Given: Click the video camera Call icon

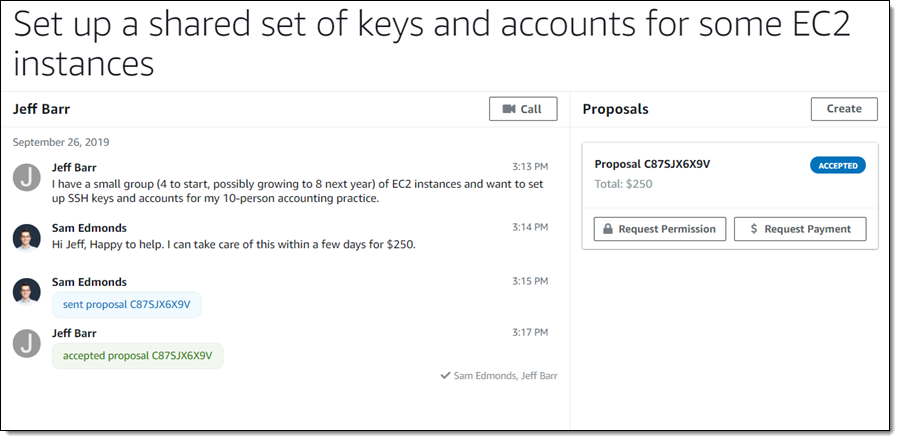Looking at the screenshot, I should pos(509,109).
